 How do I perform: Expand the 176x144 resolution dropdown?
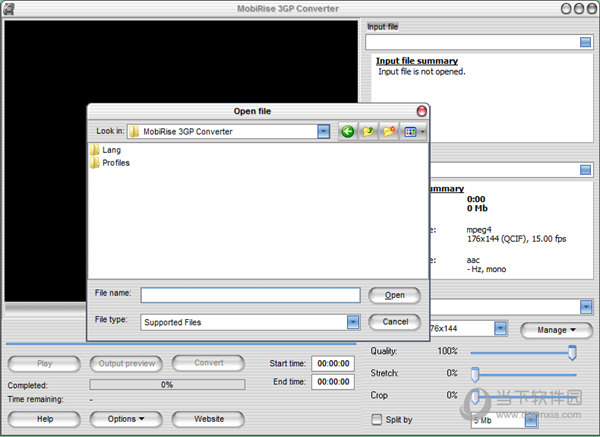[500, 328]
